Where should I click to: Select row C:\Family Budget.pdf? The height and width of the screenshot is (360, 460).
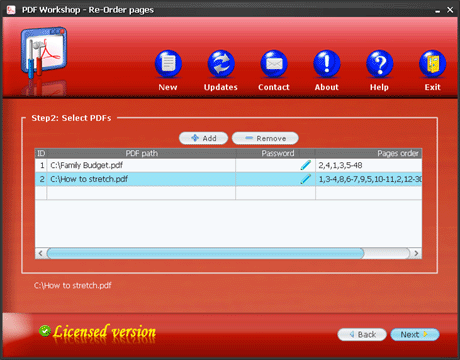[x=228, y=165]
